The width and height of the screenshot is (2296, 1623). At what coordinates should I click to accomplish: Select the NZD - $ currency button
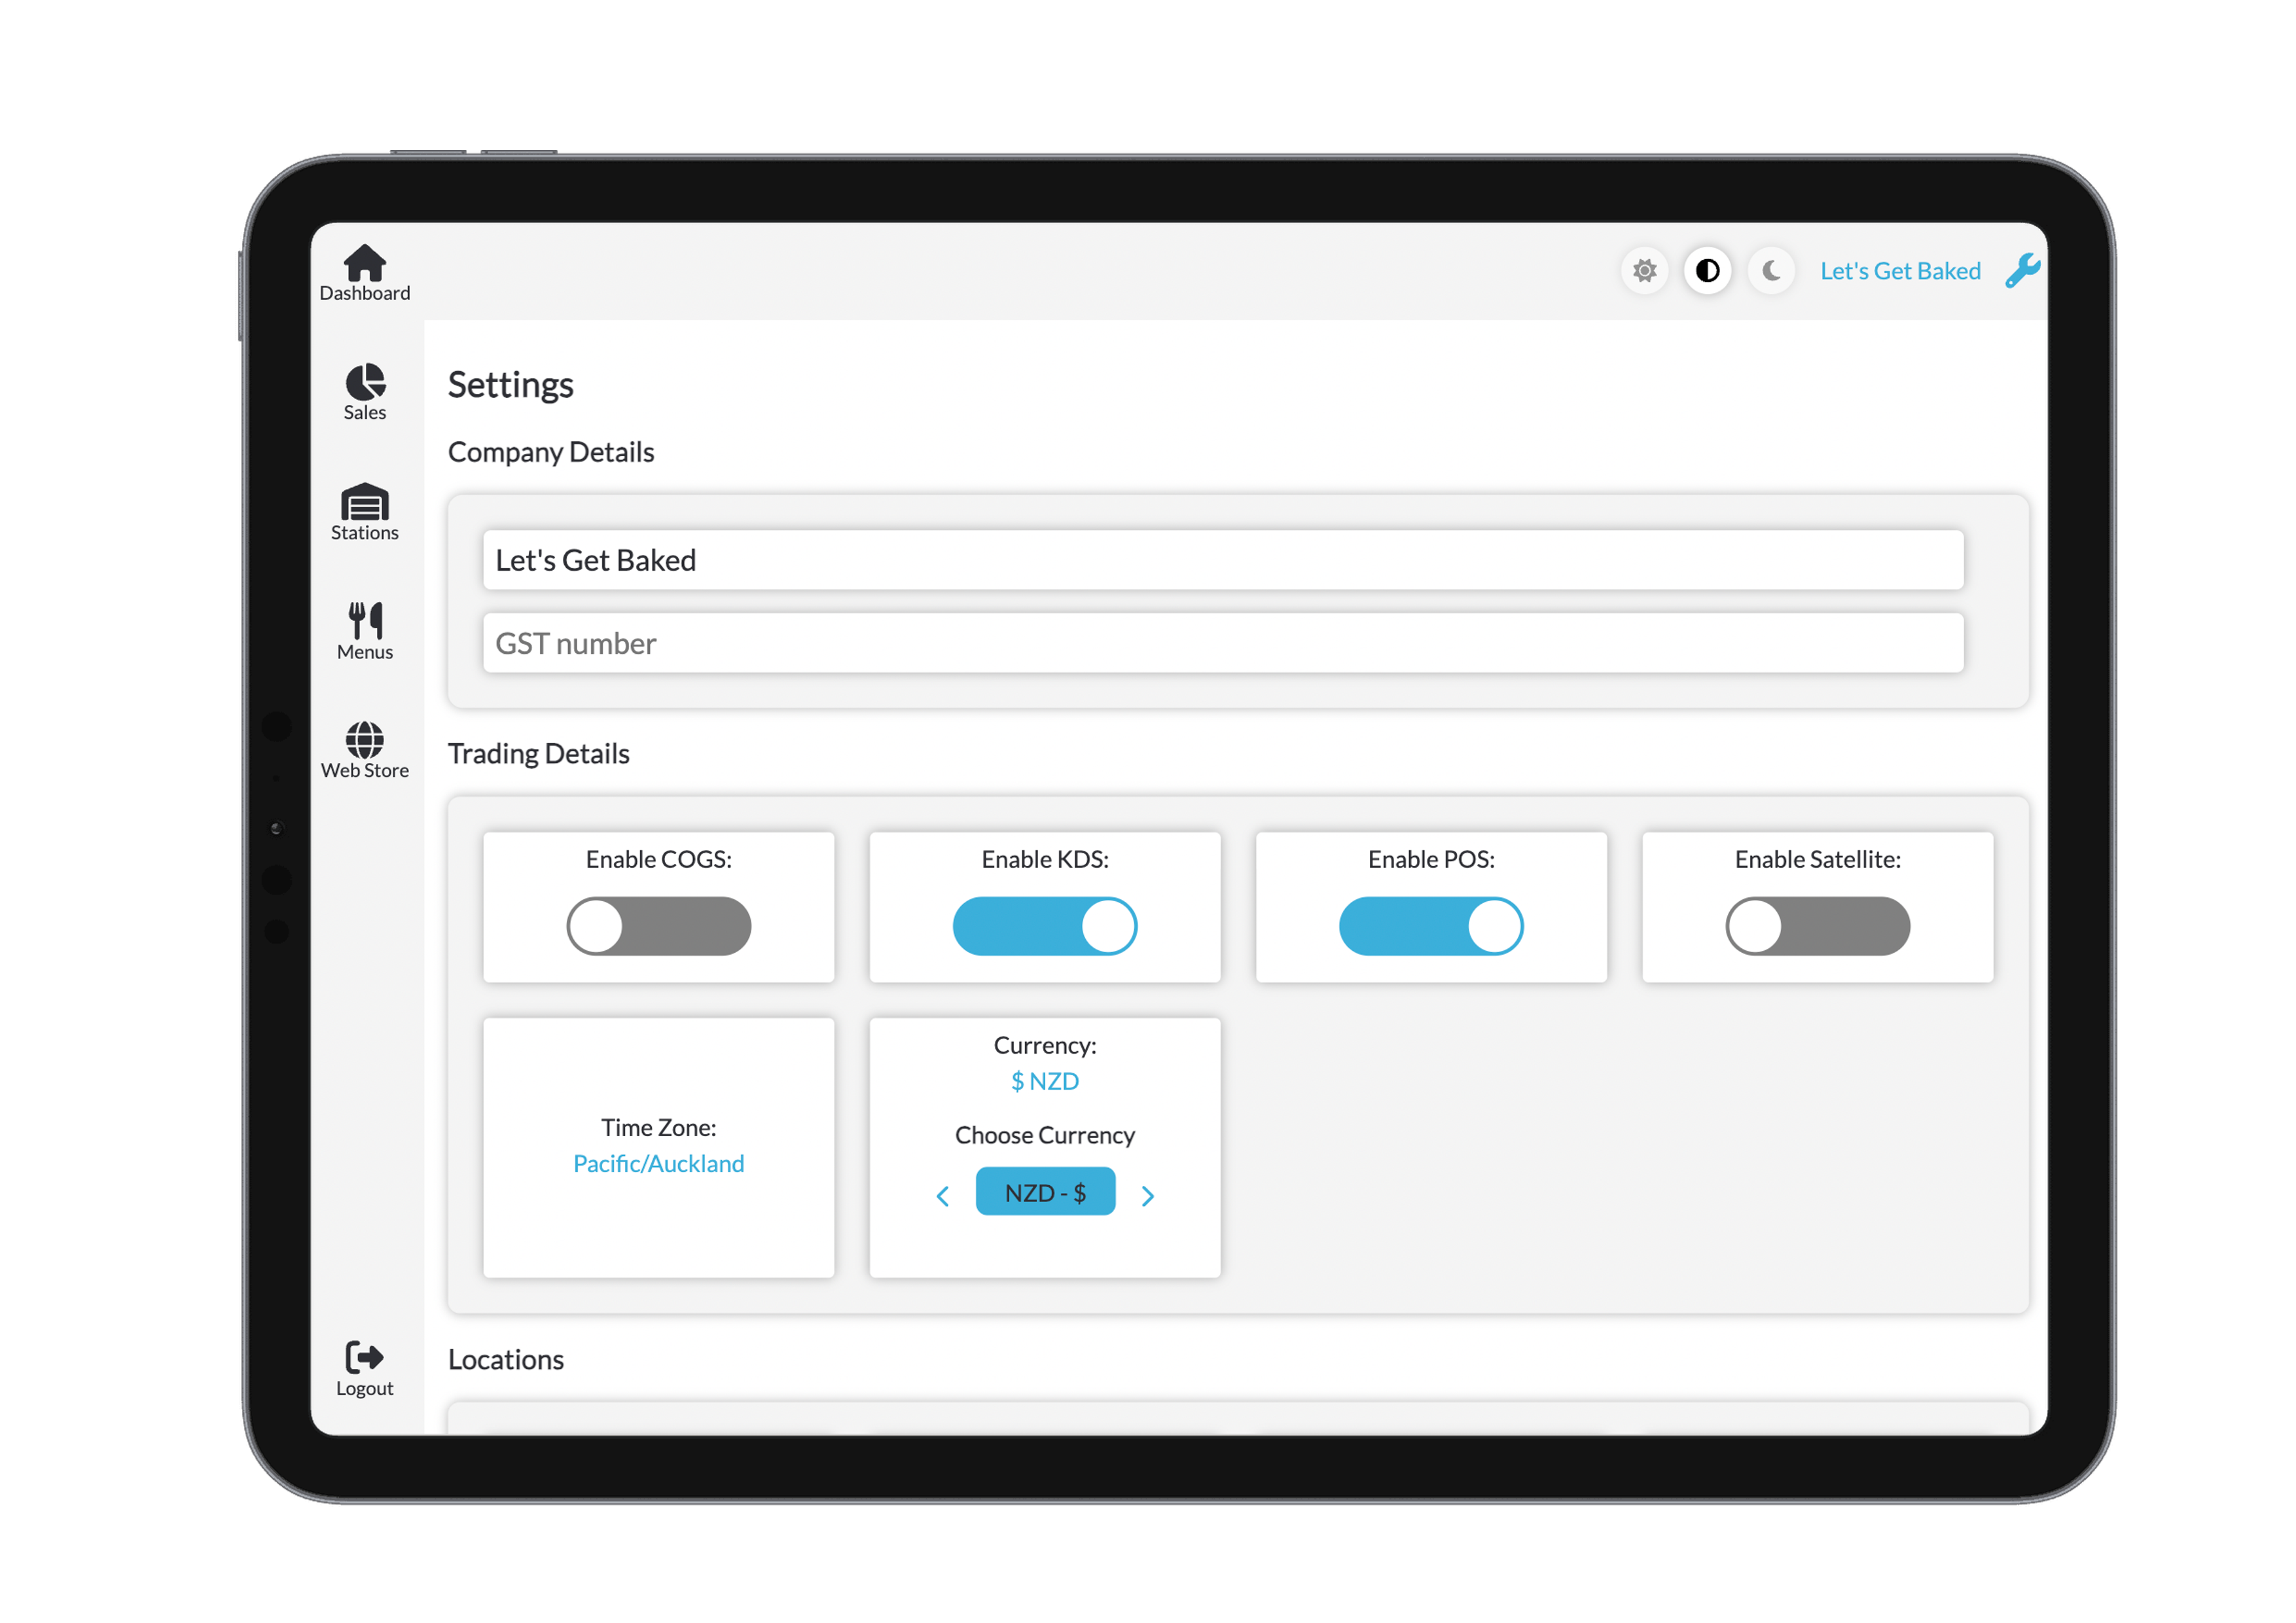coord(1045,1192)
